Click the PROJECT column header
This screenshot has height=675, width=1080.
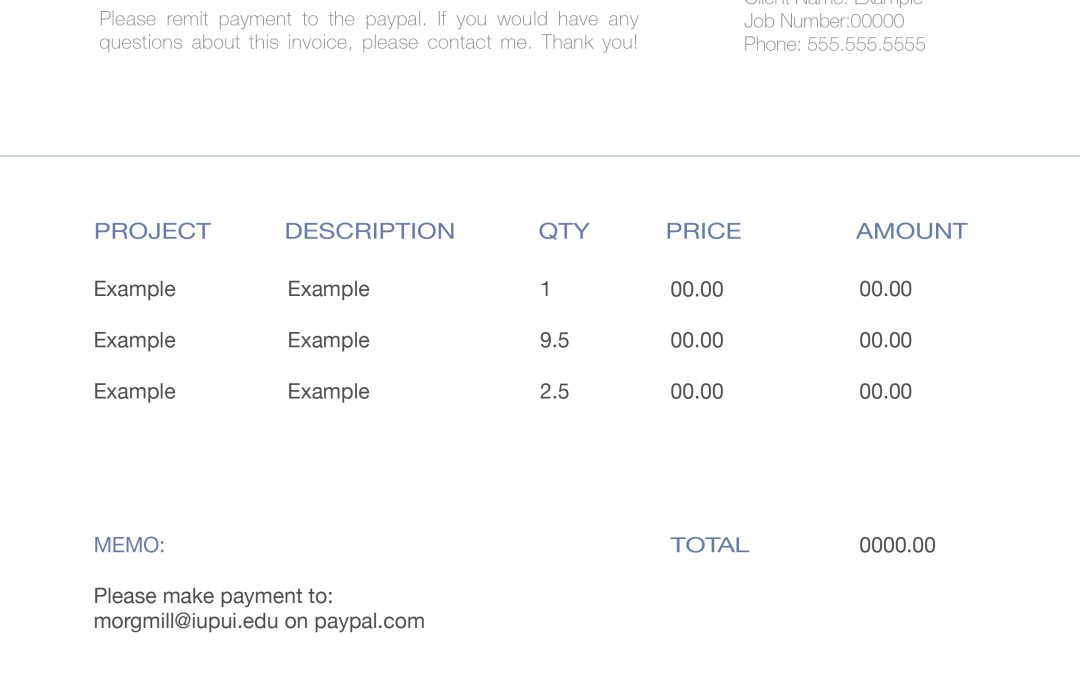click(152, 231)
